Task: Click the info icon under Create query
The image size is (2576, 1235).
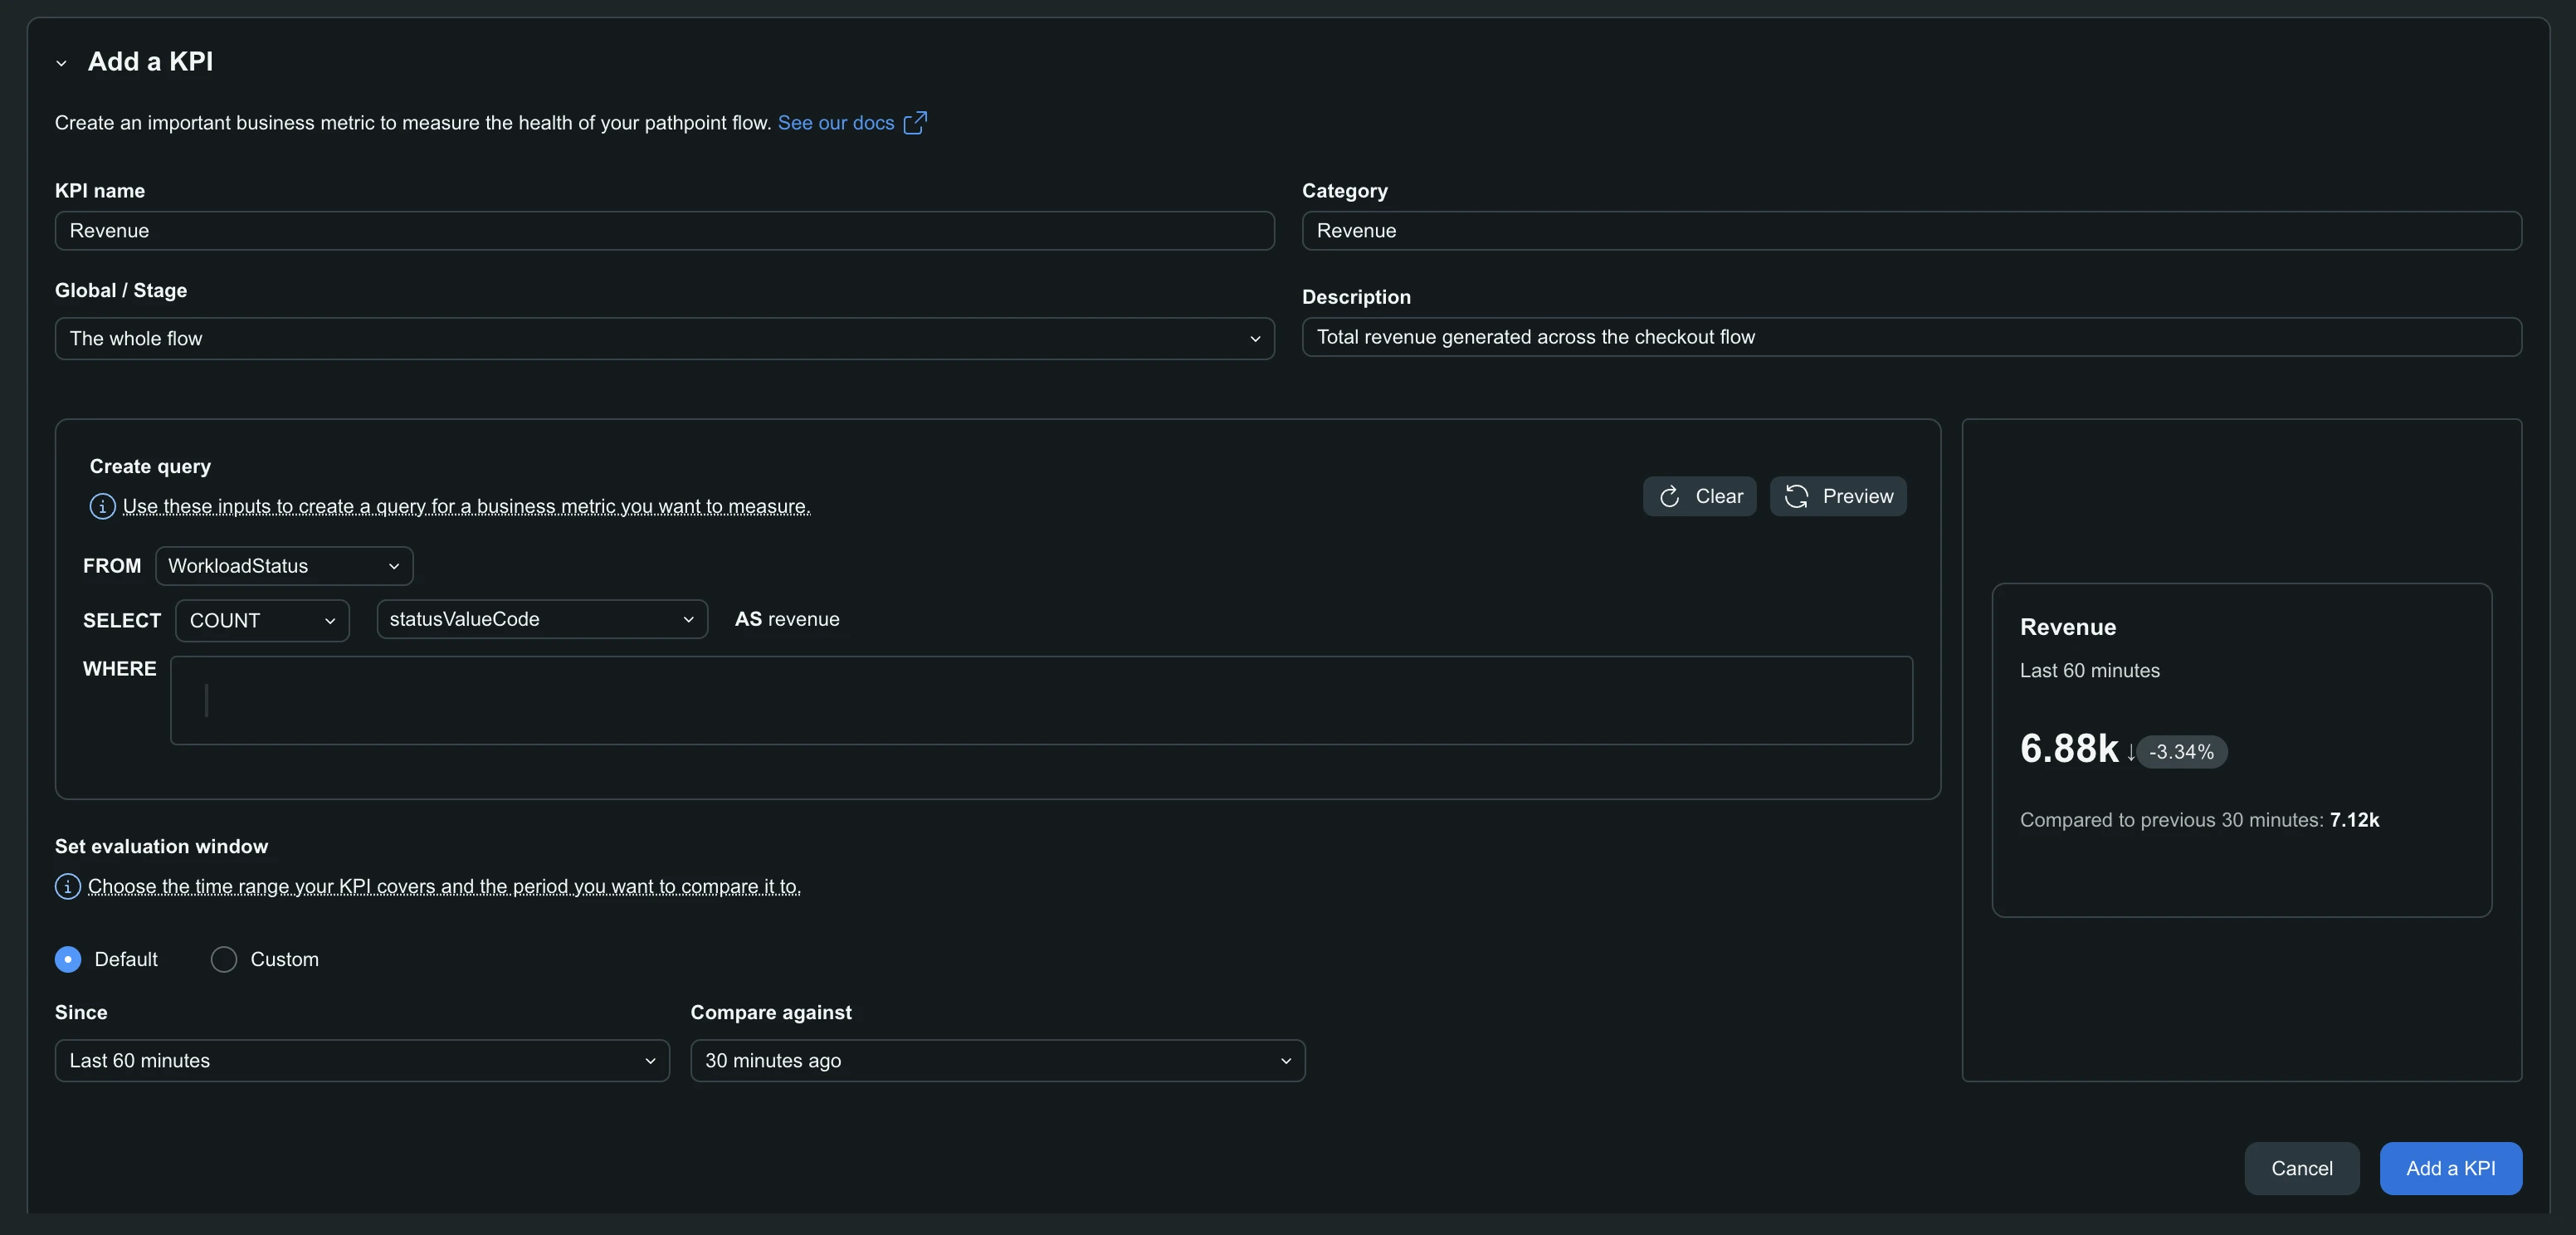Action: pos(102,507)
